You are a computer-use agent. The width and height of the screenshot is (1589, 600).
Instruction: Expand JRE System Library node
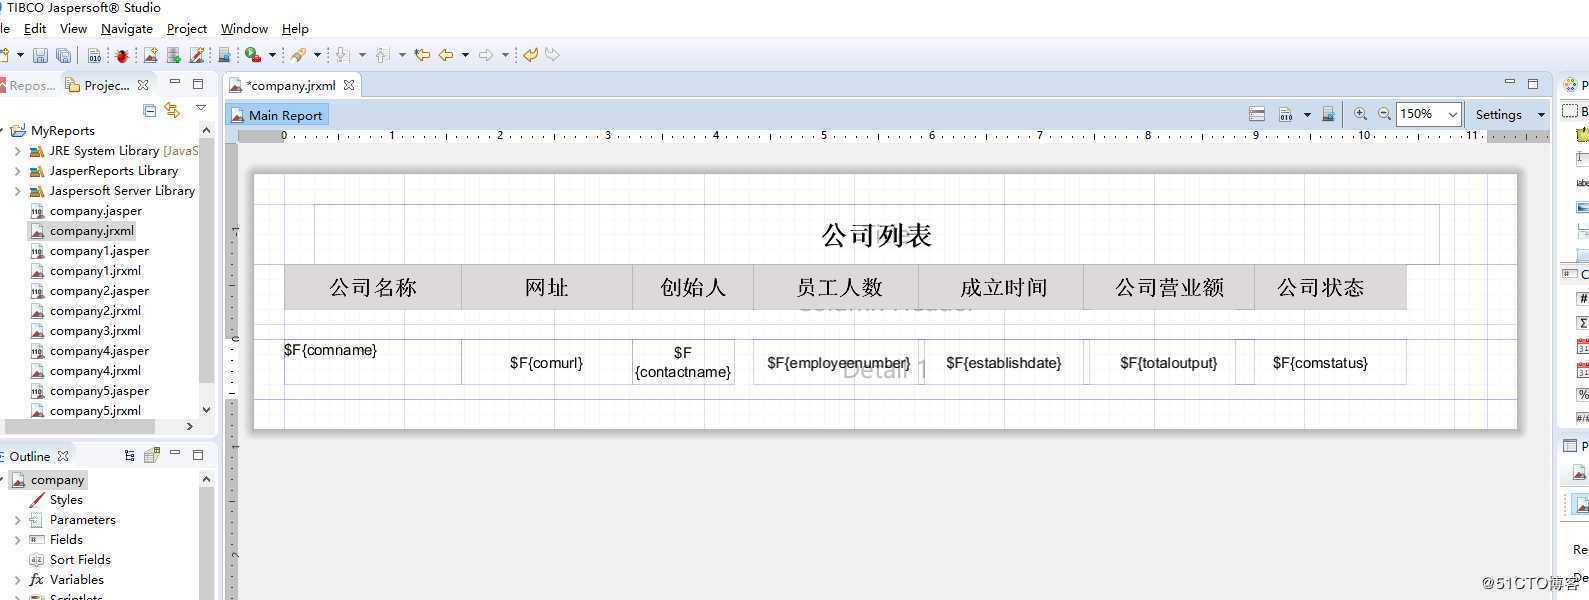(17, 151)
